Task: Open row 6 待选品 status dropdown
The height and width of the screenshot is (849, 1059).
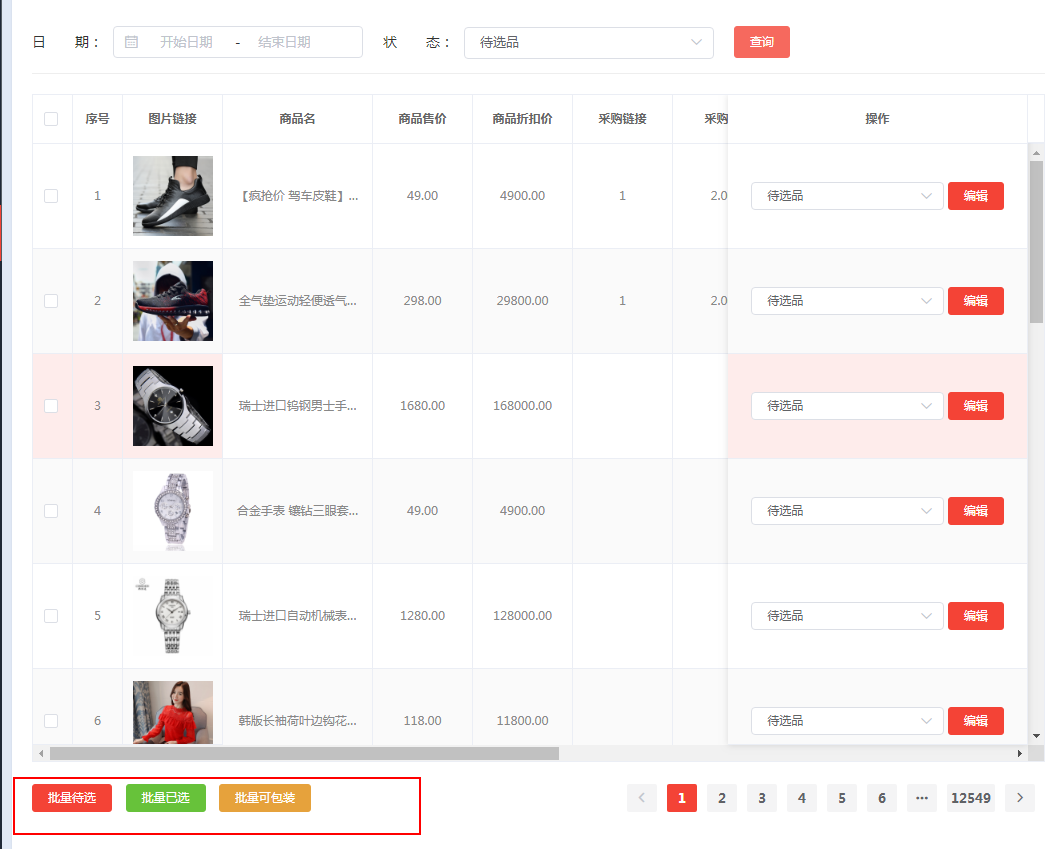Action: click(x=847, y=721)
